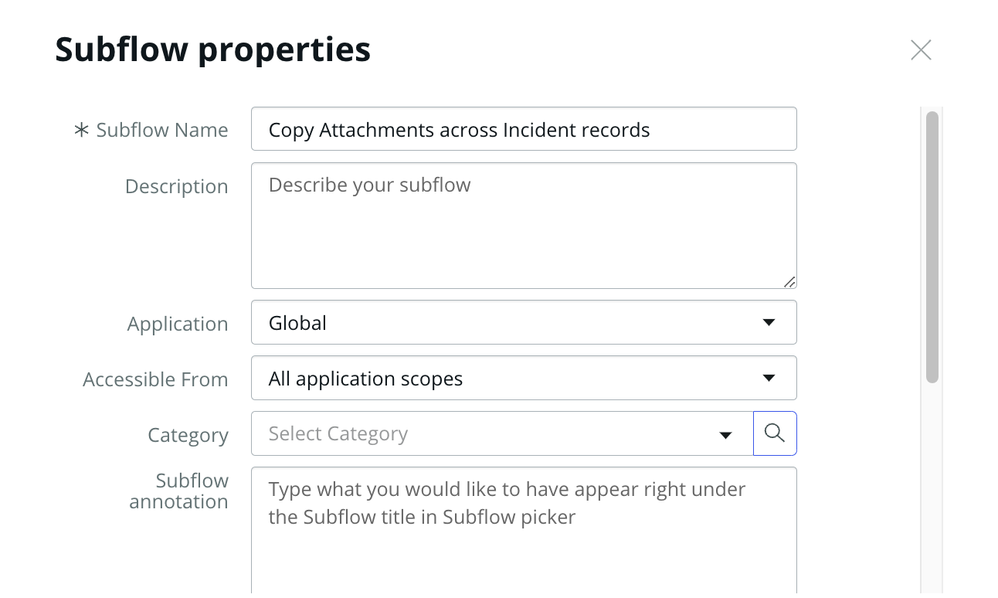Click the Subflow annotation label
This screenshot has height=598, width=998.
click(x=179, y=491)
